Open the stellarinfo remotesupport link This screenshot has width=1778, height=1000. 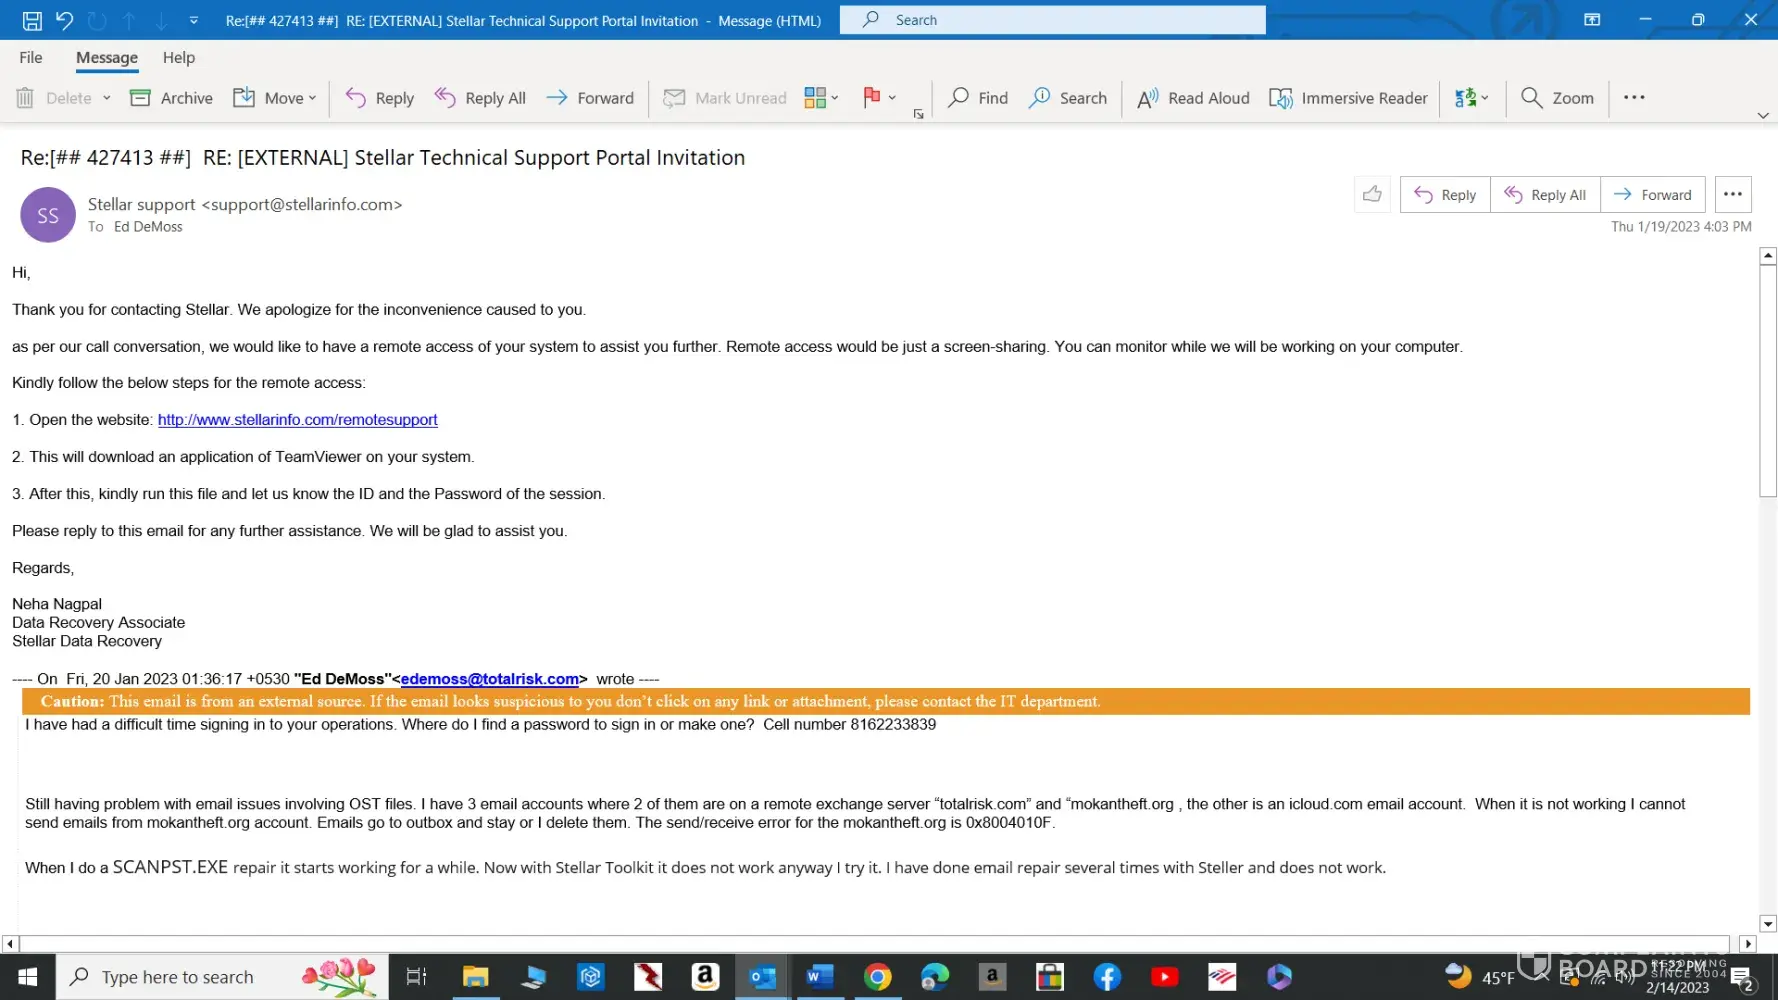[297, 420]
